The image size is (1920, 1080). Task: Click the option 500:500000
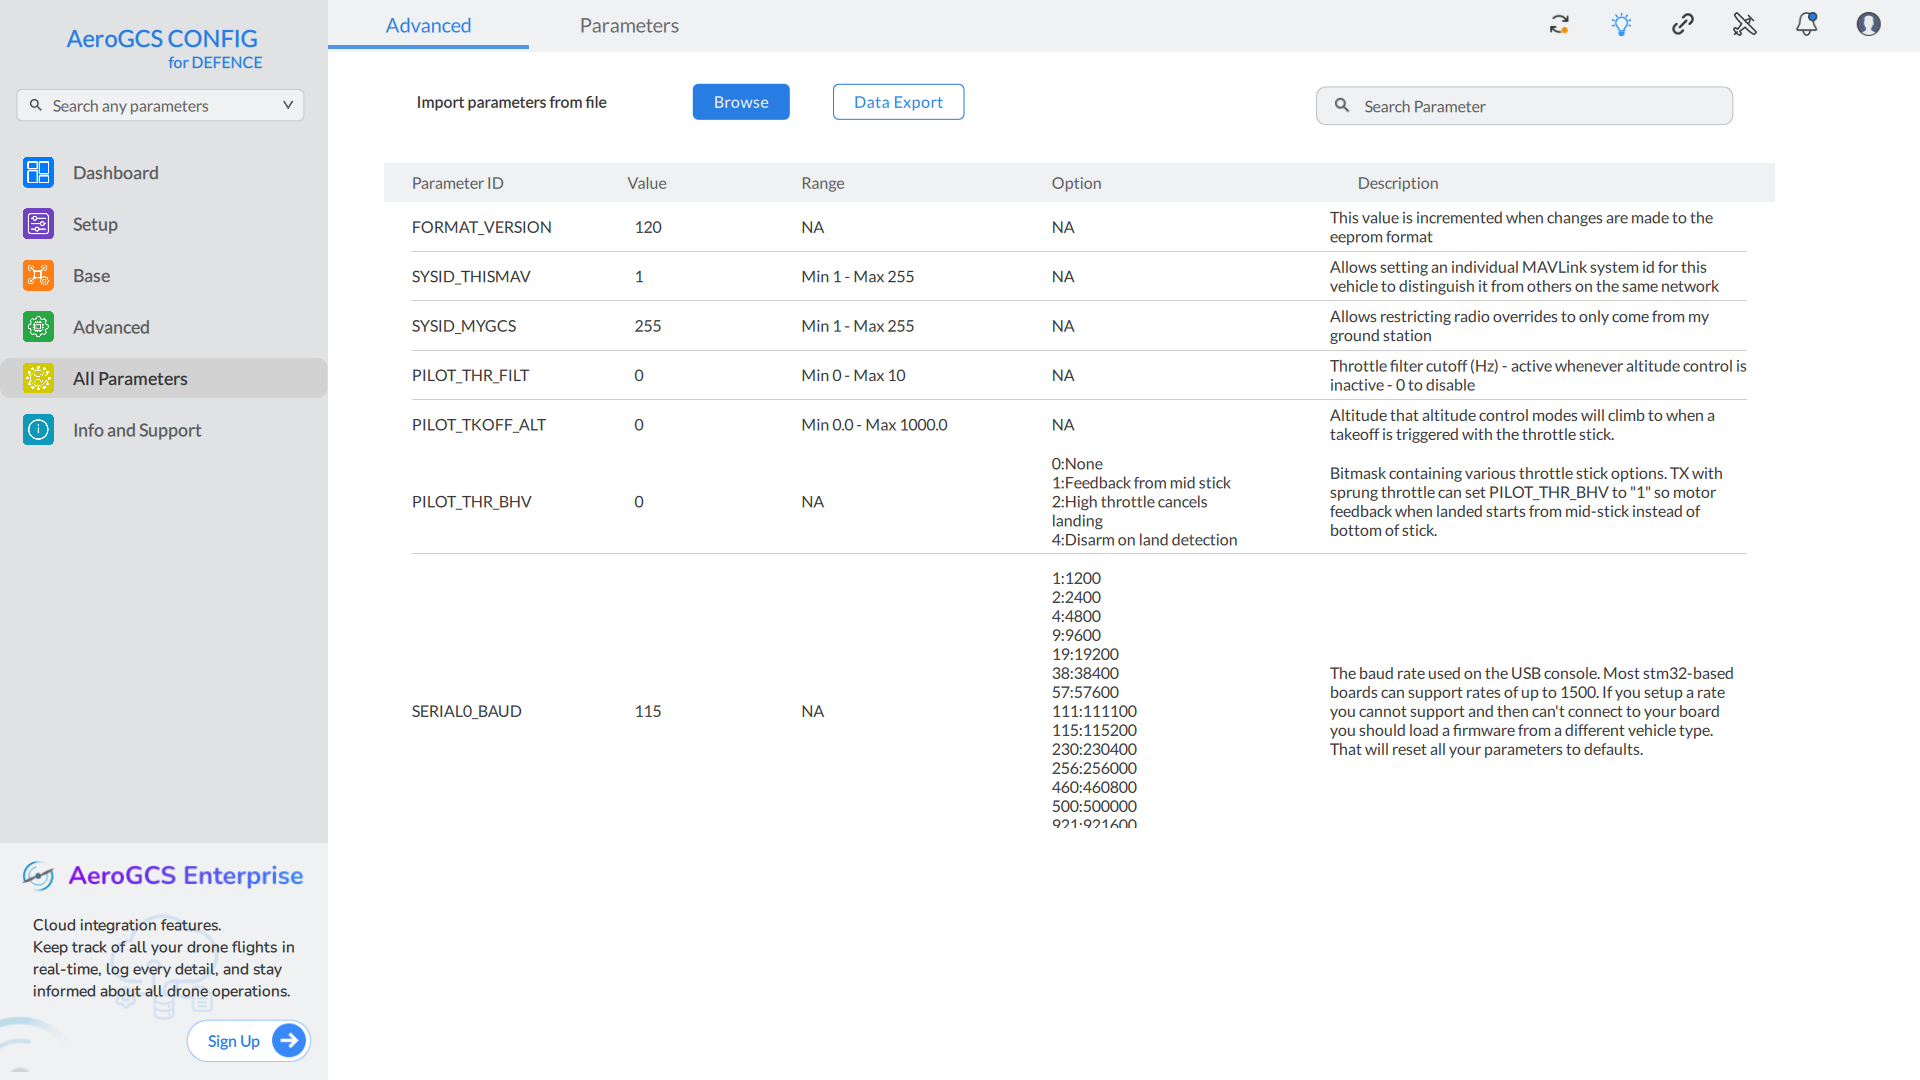pyautogui.click(x=1094, y=806)
